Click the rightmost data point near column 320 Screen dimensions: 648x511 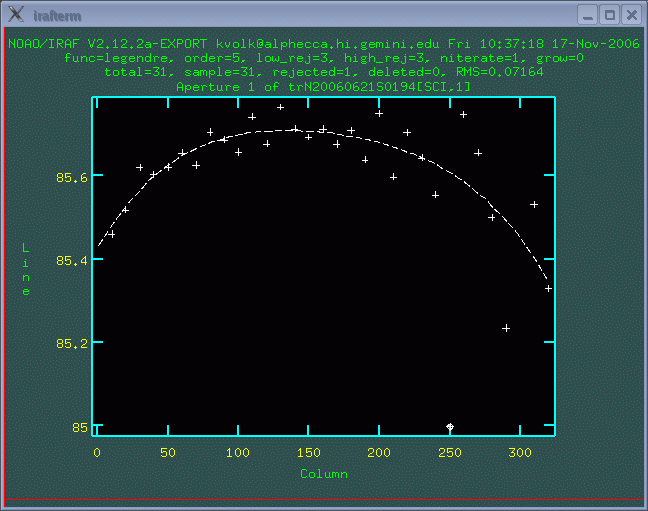[x=548, y=289]
